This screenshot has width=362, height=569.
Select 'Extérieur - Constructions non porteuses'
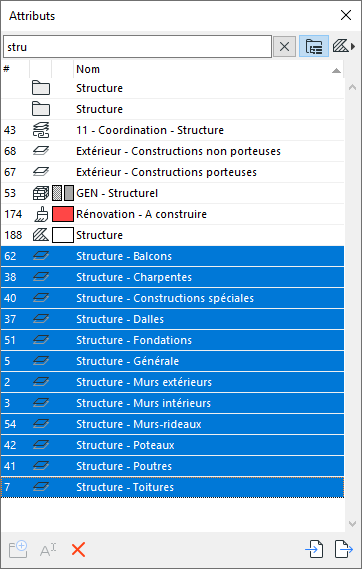(x=178, y=151)
